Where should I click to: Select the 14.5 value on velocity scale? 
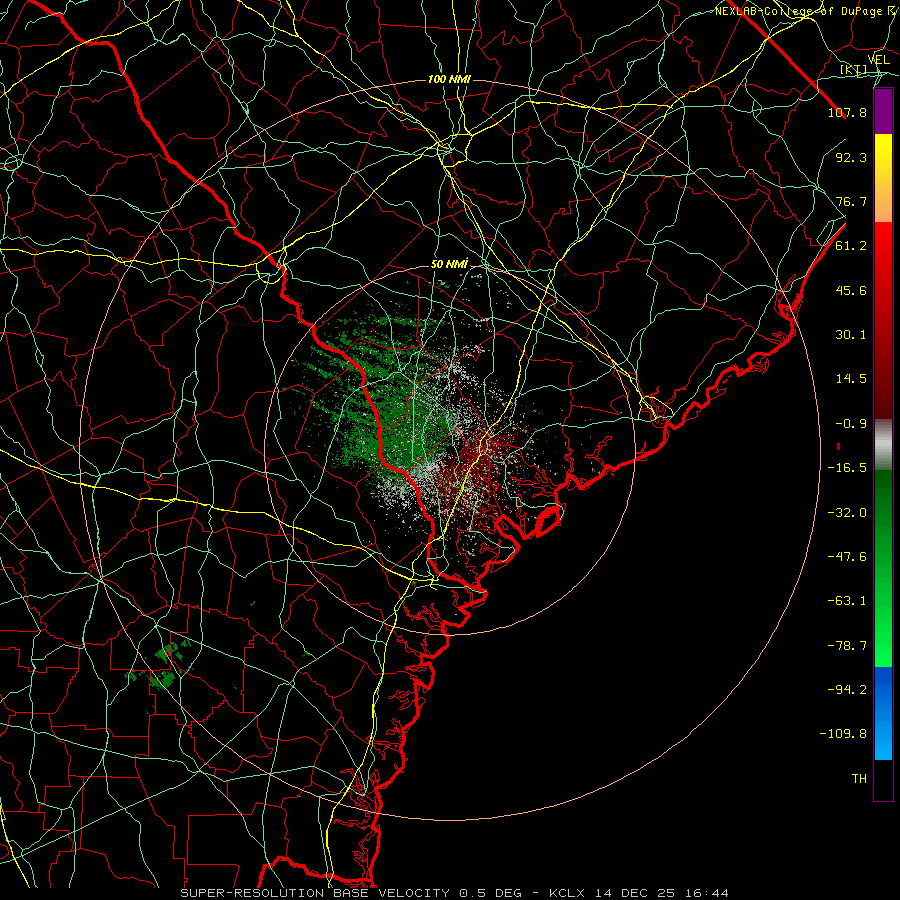(x=851, y=379)
